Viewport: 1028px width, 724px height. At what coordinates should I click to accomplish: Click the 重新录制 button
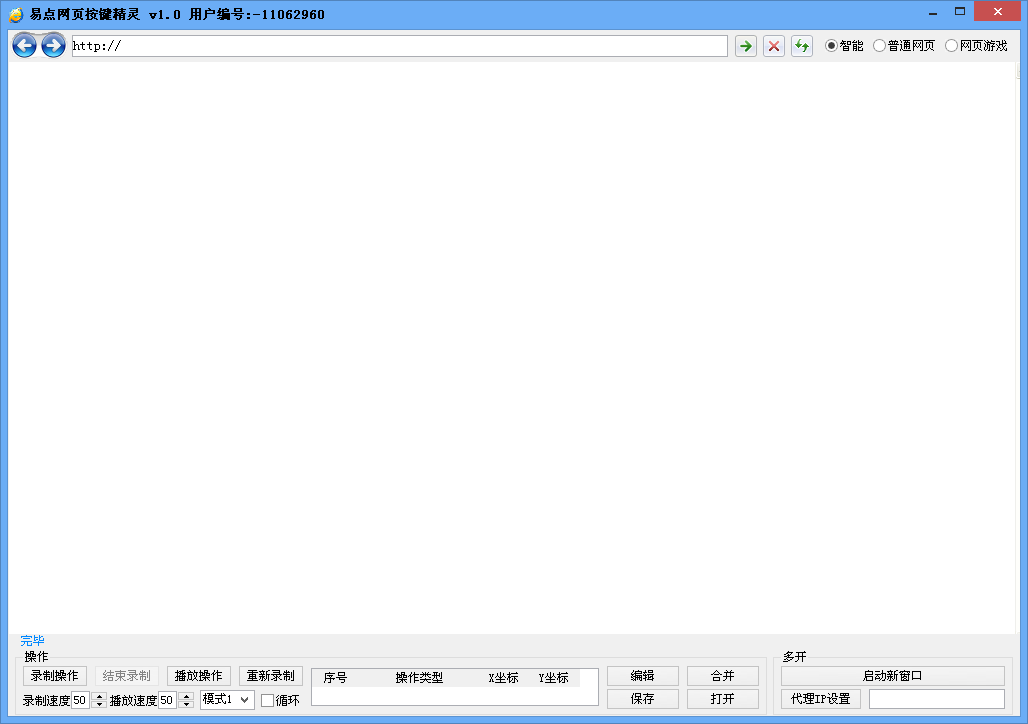pos(271,675)
